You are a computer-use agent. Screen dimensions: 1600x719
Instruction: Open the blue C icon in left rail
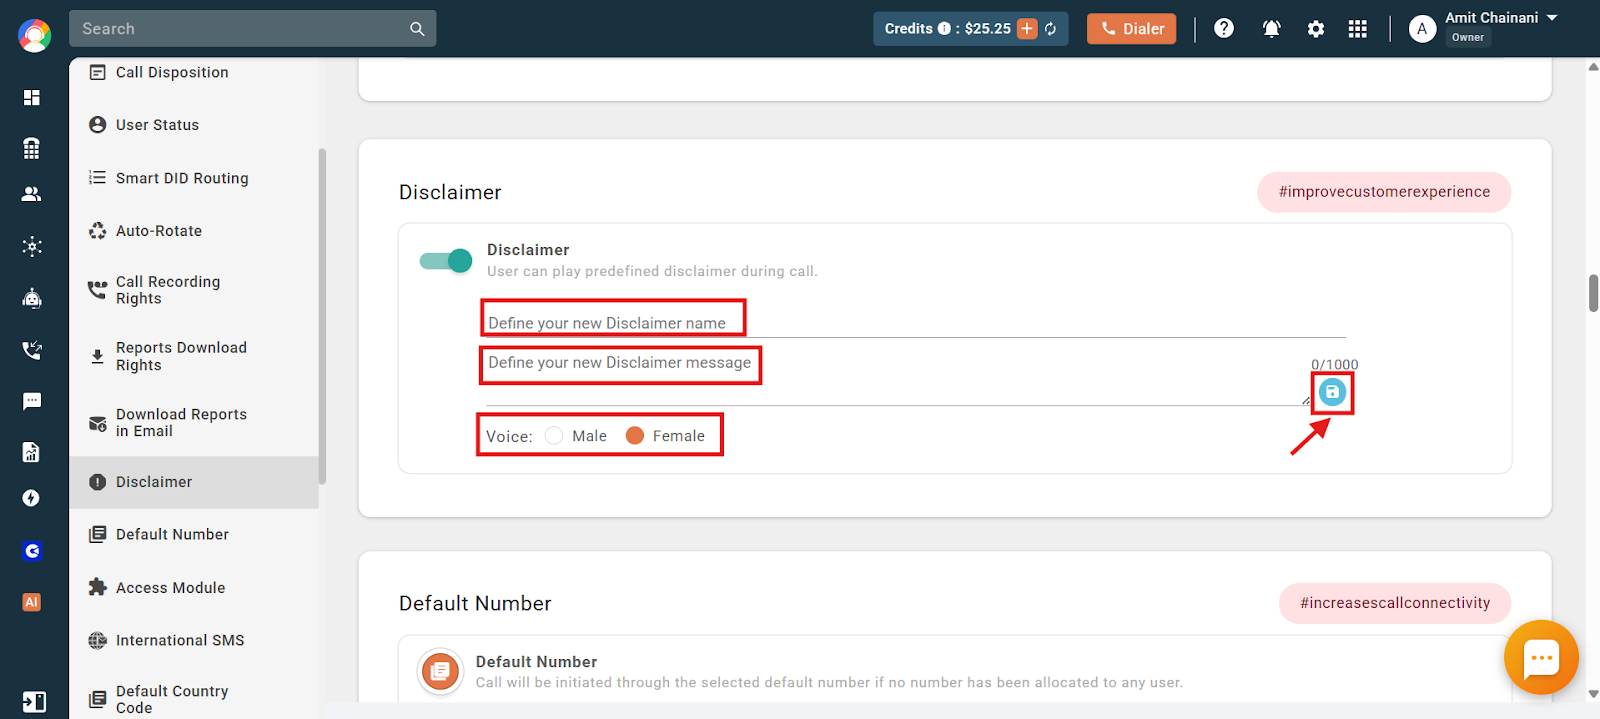click(x=32, y=551)
